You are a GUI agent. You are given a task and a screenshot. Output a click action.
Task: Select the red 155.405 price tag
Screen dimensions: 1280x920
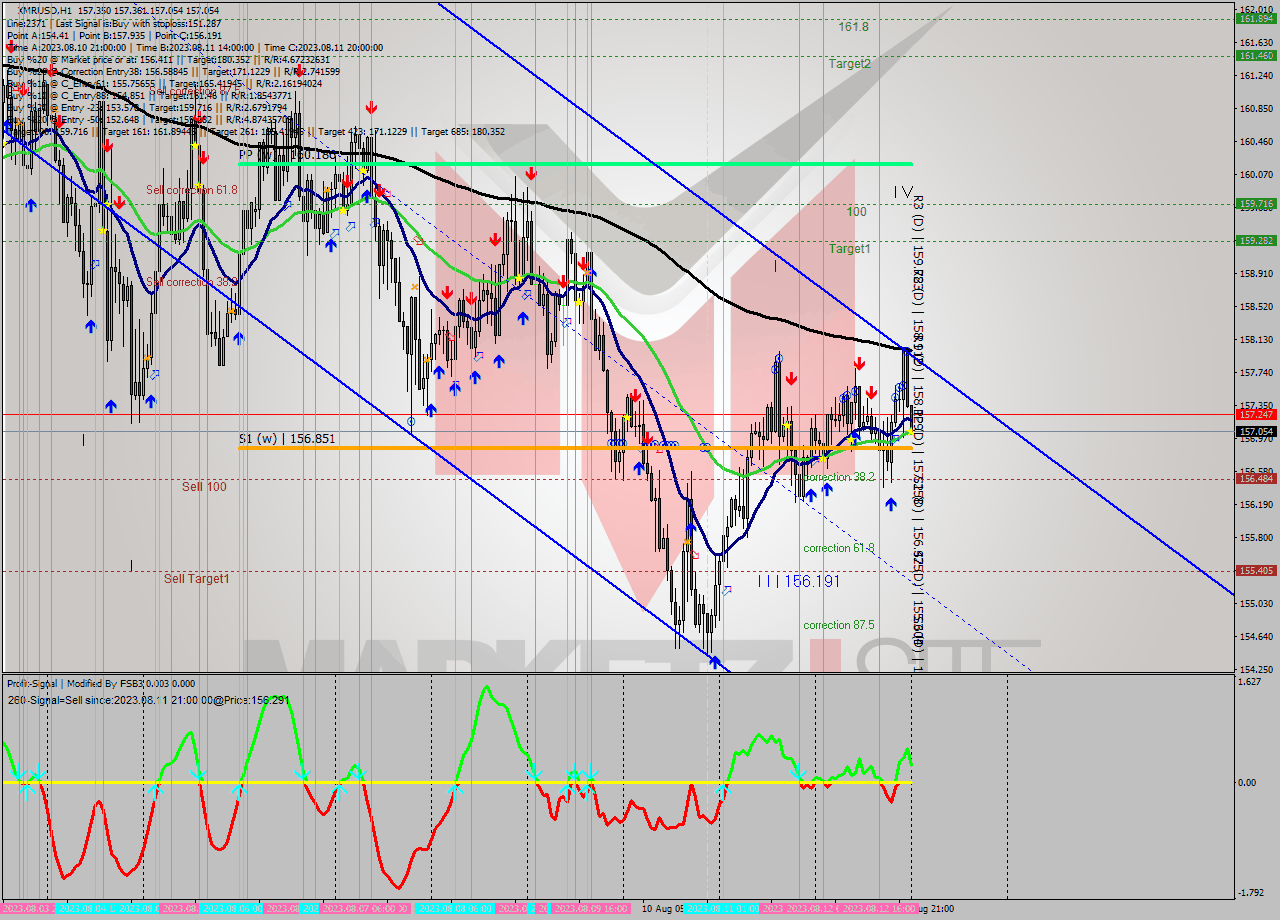tap(1255, 571)
